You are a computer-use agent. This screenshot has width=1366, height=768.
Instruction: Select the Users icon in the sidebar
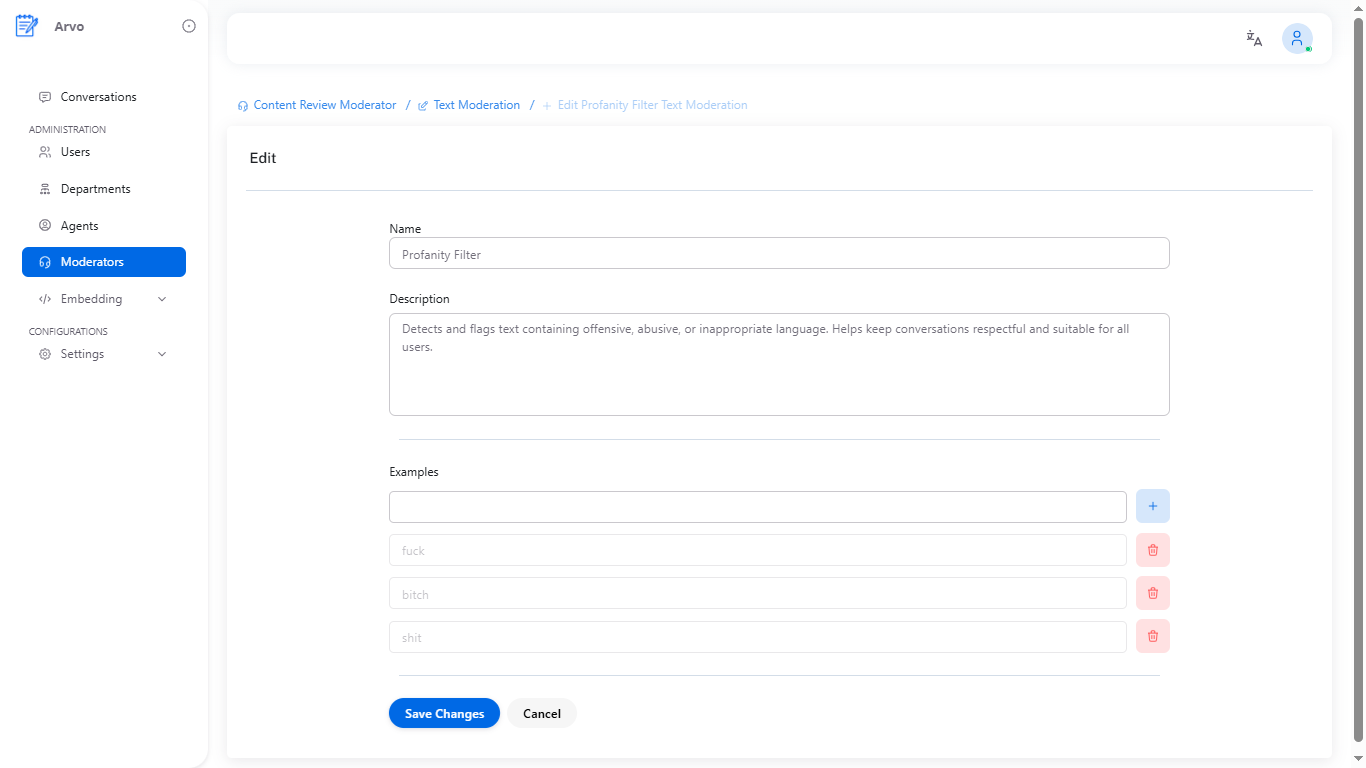(45, 151)
